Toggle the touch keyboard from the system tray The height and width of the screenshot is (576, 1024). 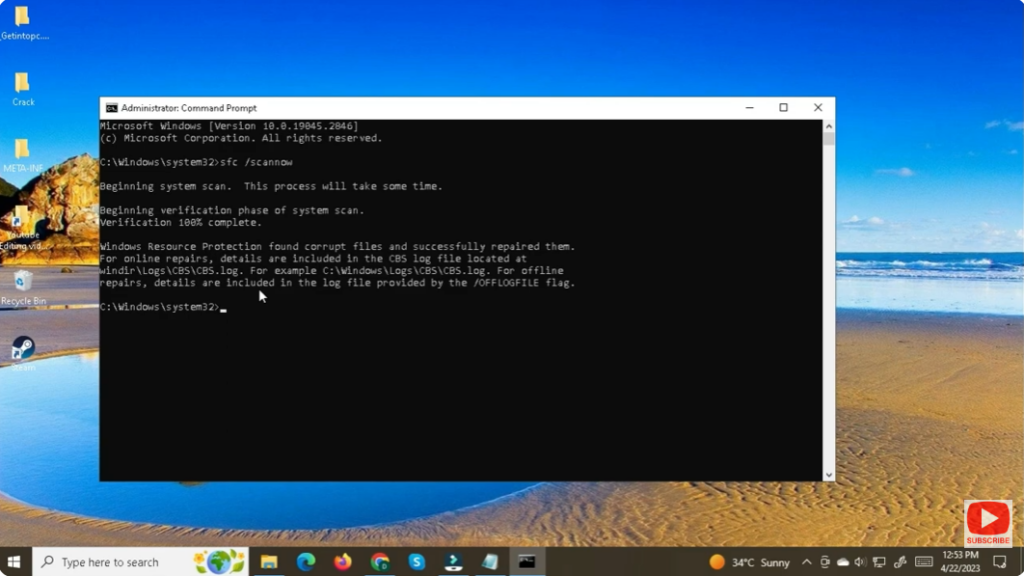pyautogui.click(x=923, y=562)
